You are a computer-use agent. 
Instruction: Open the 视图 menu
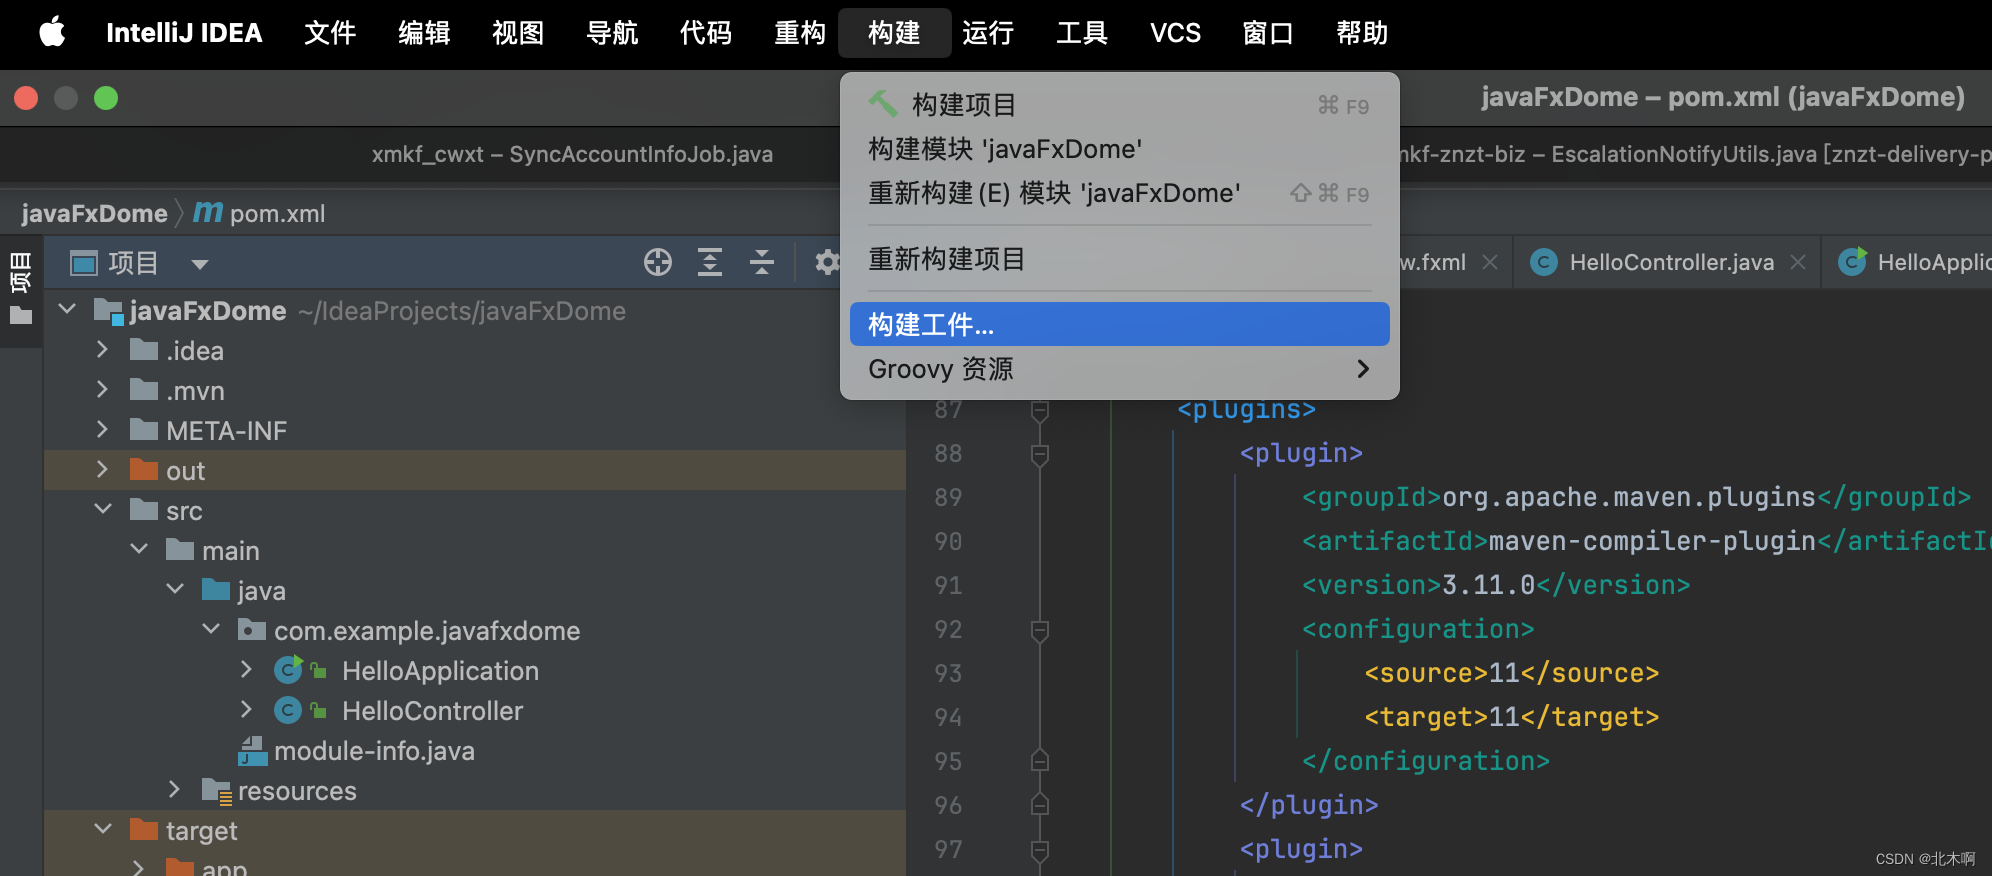(518, 33)
